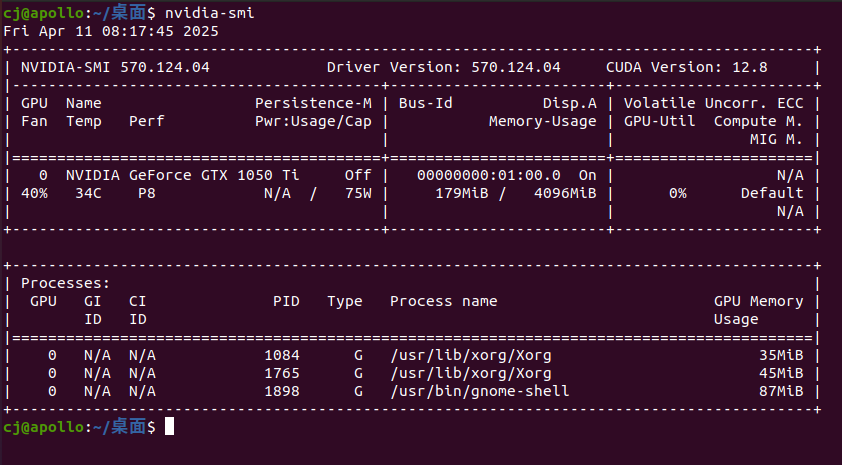Click the terminal cursor at the bottom prompt
Image resolution: width=842 pixels, height=465 pixels.
[169, 426]
